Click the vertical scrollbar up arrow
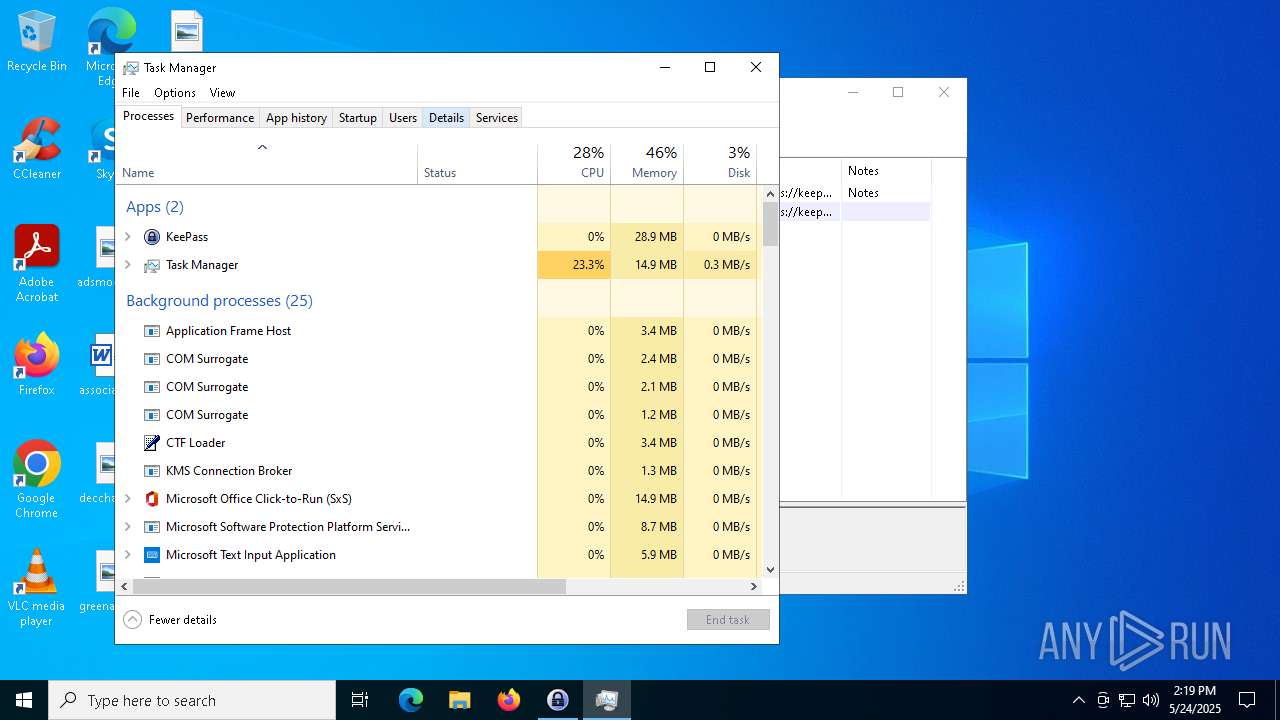The width and height of the screenshot is (1280, 720). pos(771,194)
